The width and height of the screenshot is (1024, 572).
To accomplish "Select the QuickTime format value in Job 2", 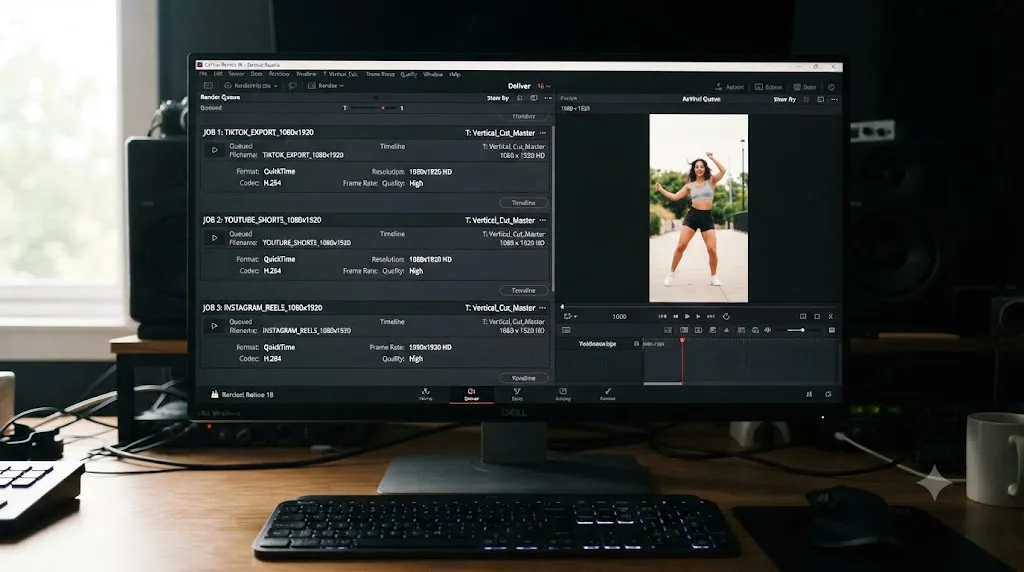I will point(280,259).
